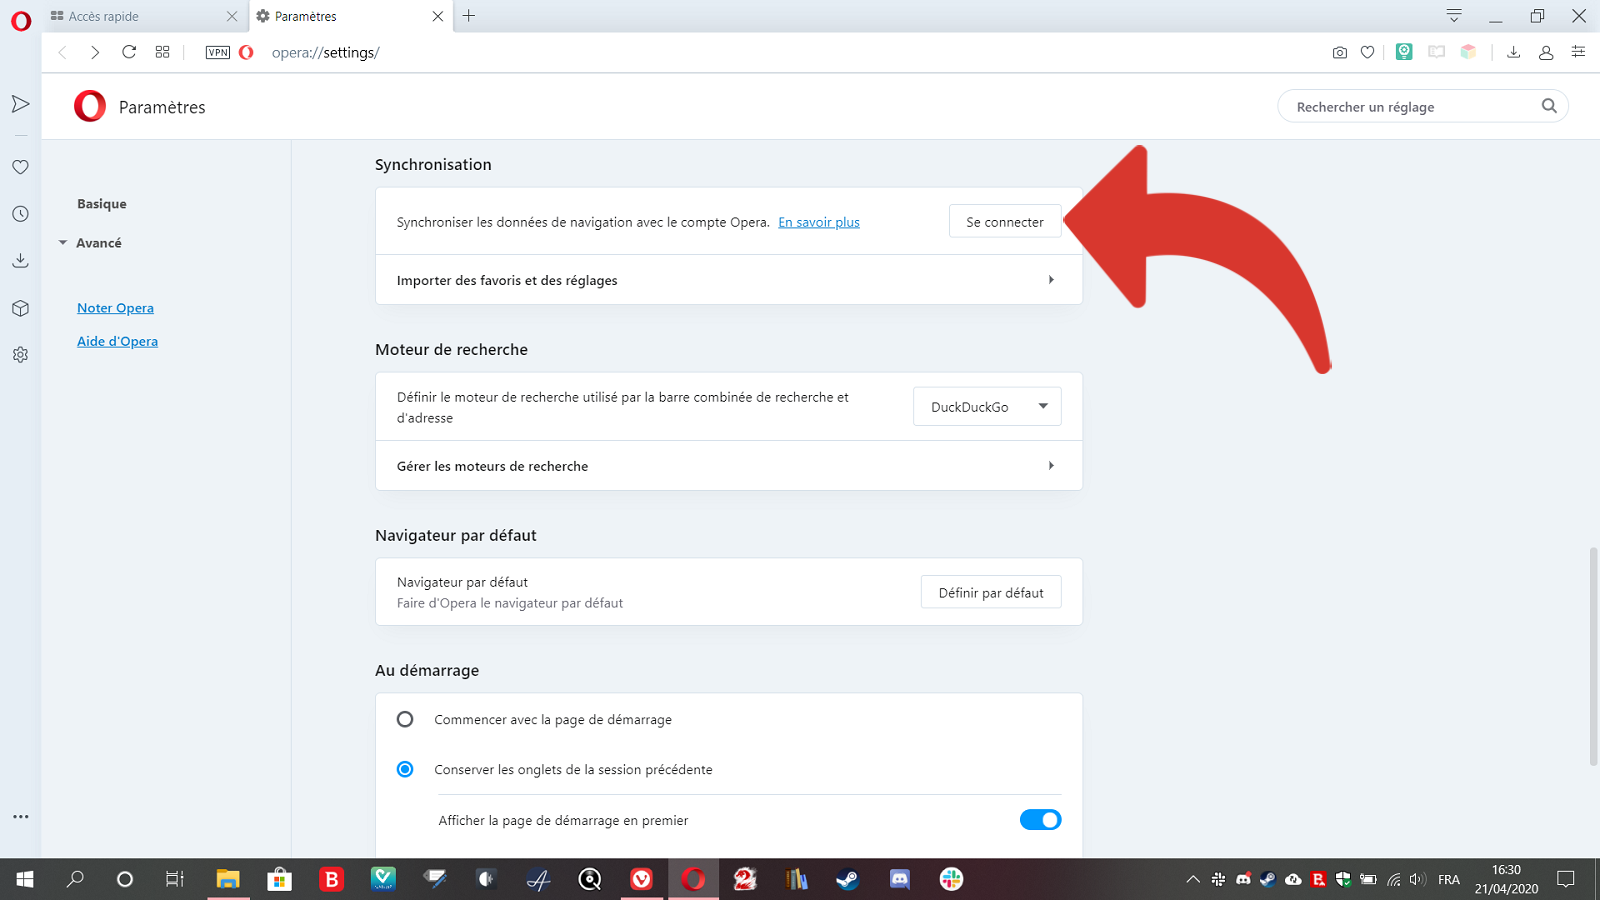Viewport: 1600px width, 900px height.
Task: Click the FRA language indicator
Action: [x=1448, y=879]
